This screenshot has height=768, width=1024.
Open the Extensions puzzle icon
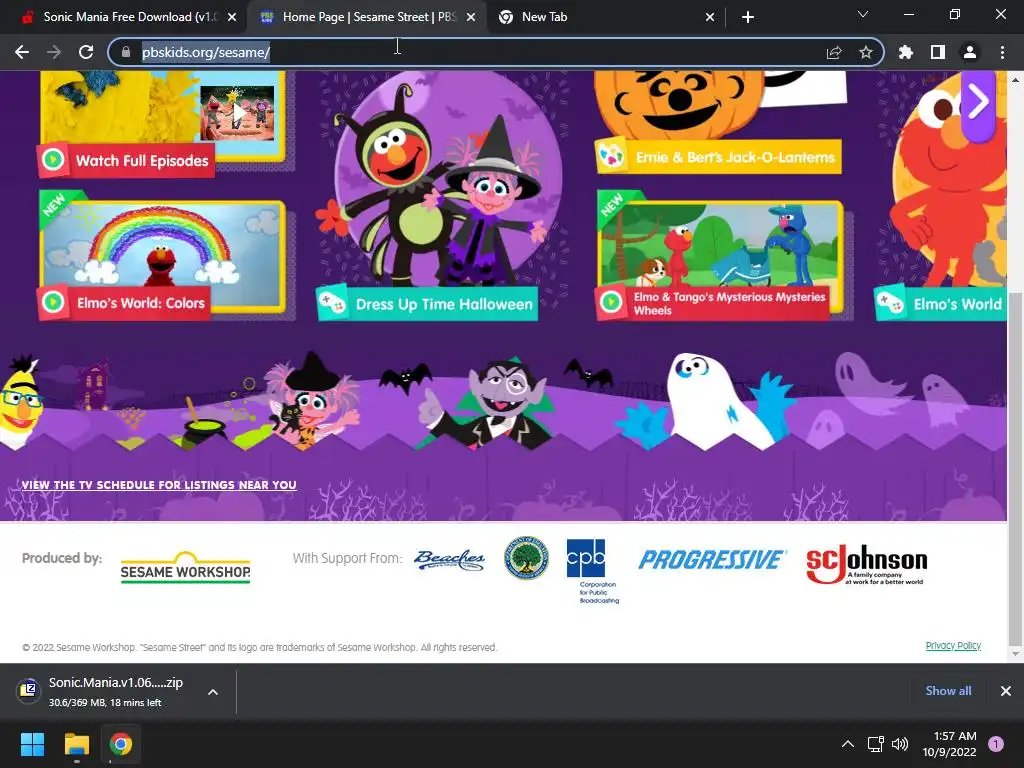pos(905,52)
